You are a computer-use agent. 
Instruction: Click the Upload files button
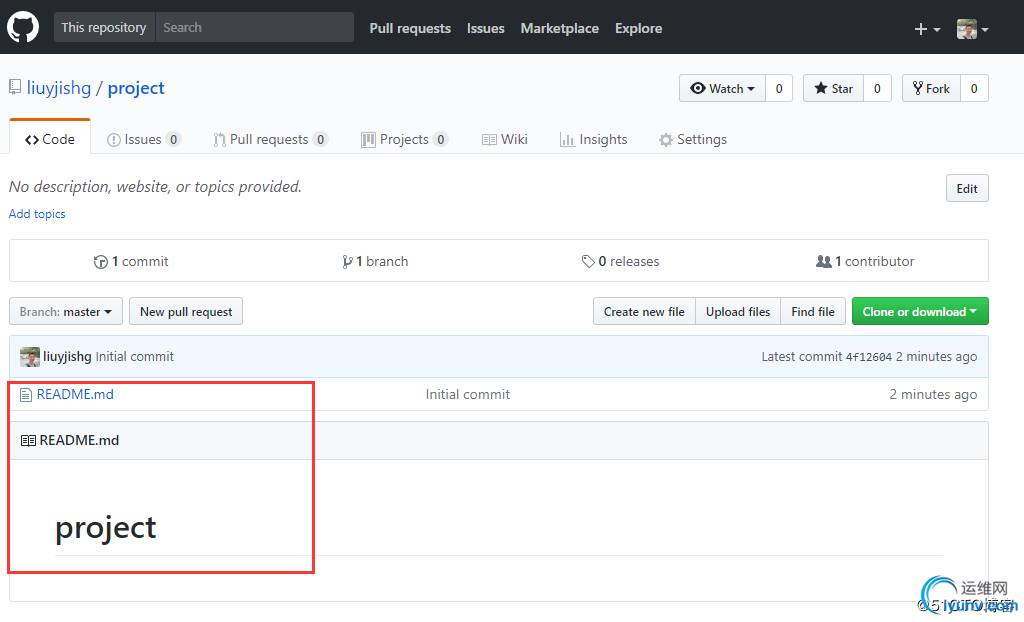(x=738, y=312)
